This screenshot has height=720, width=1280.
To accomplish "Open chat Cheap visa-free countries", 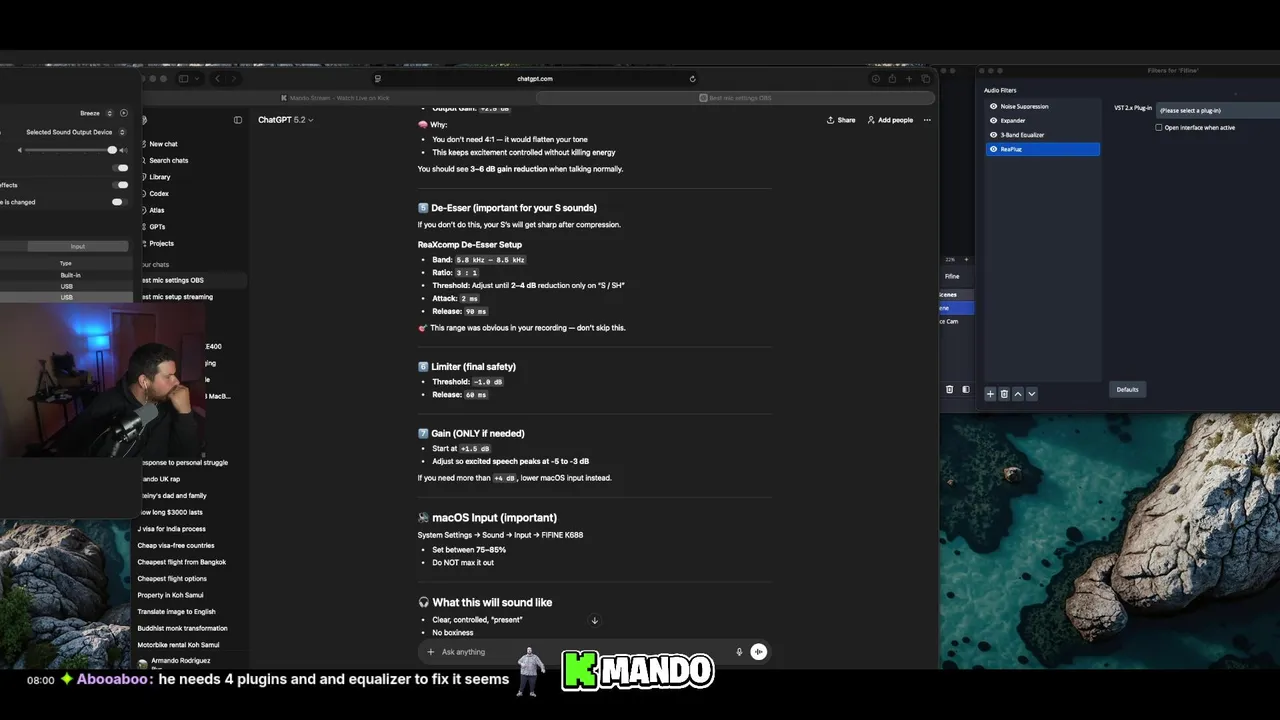I will click(x=176, y=545).
